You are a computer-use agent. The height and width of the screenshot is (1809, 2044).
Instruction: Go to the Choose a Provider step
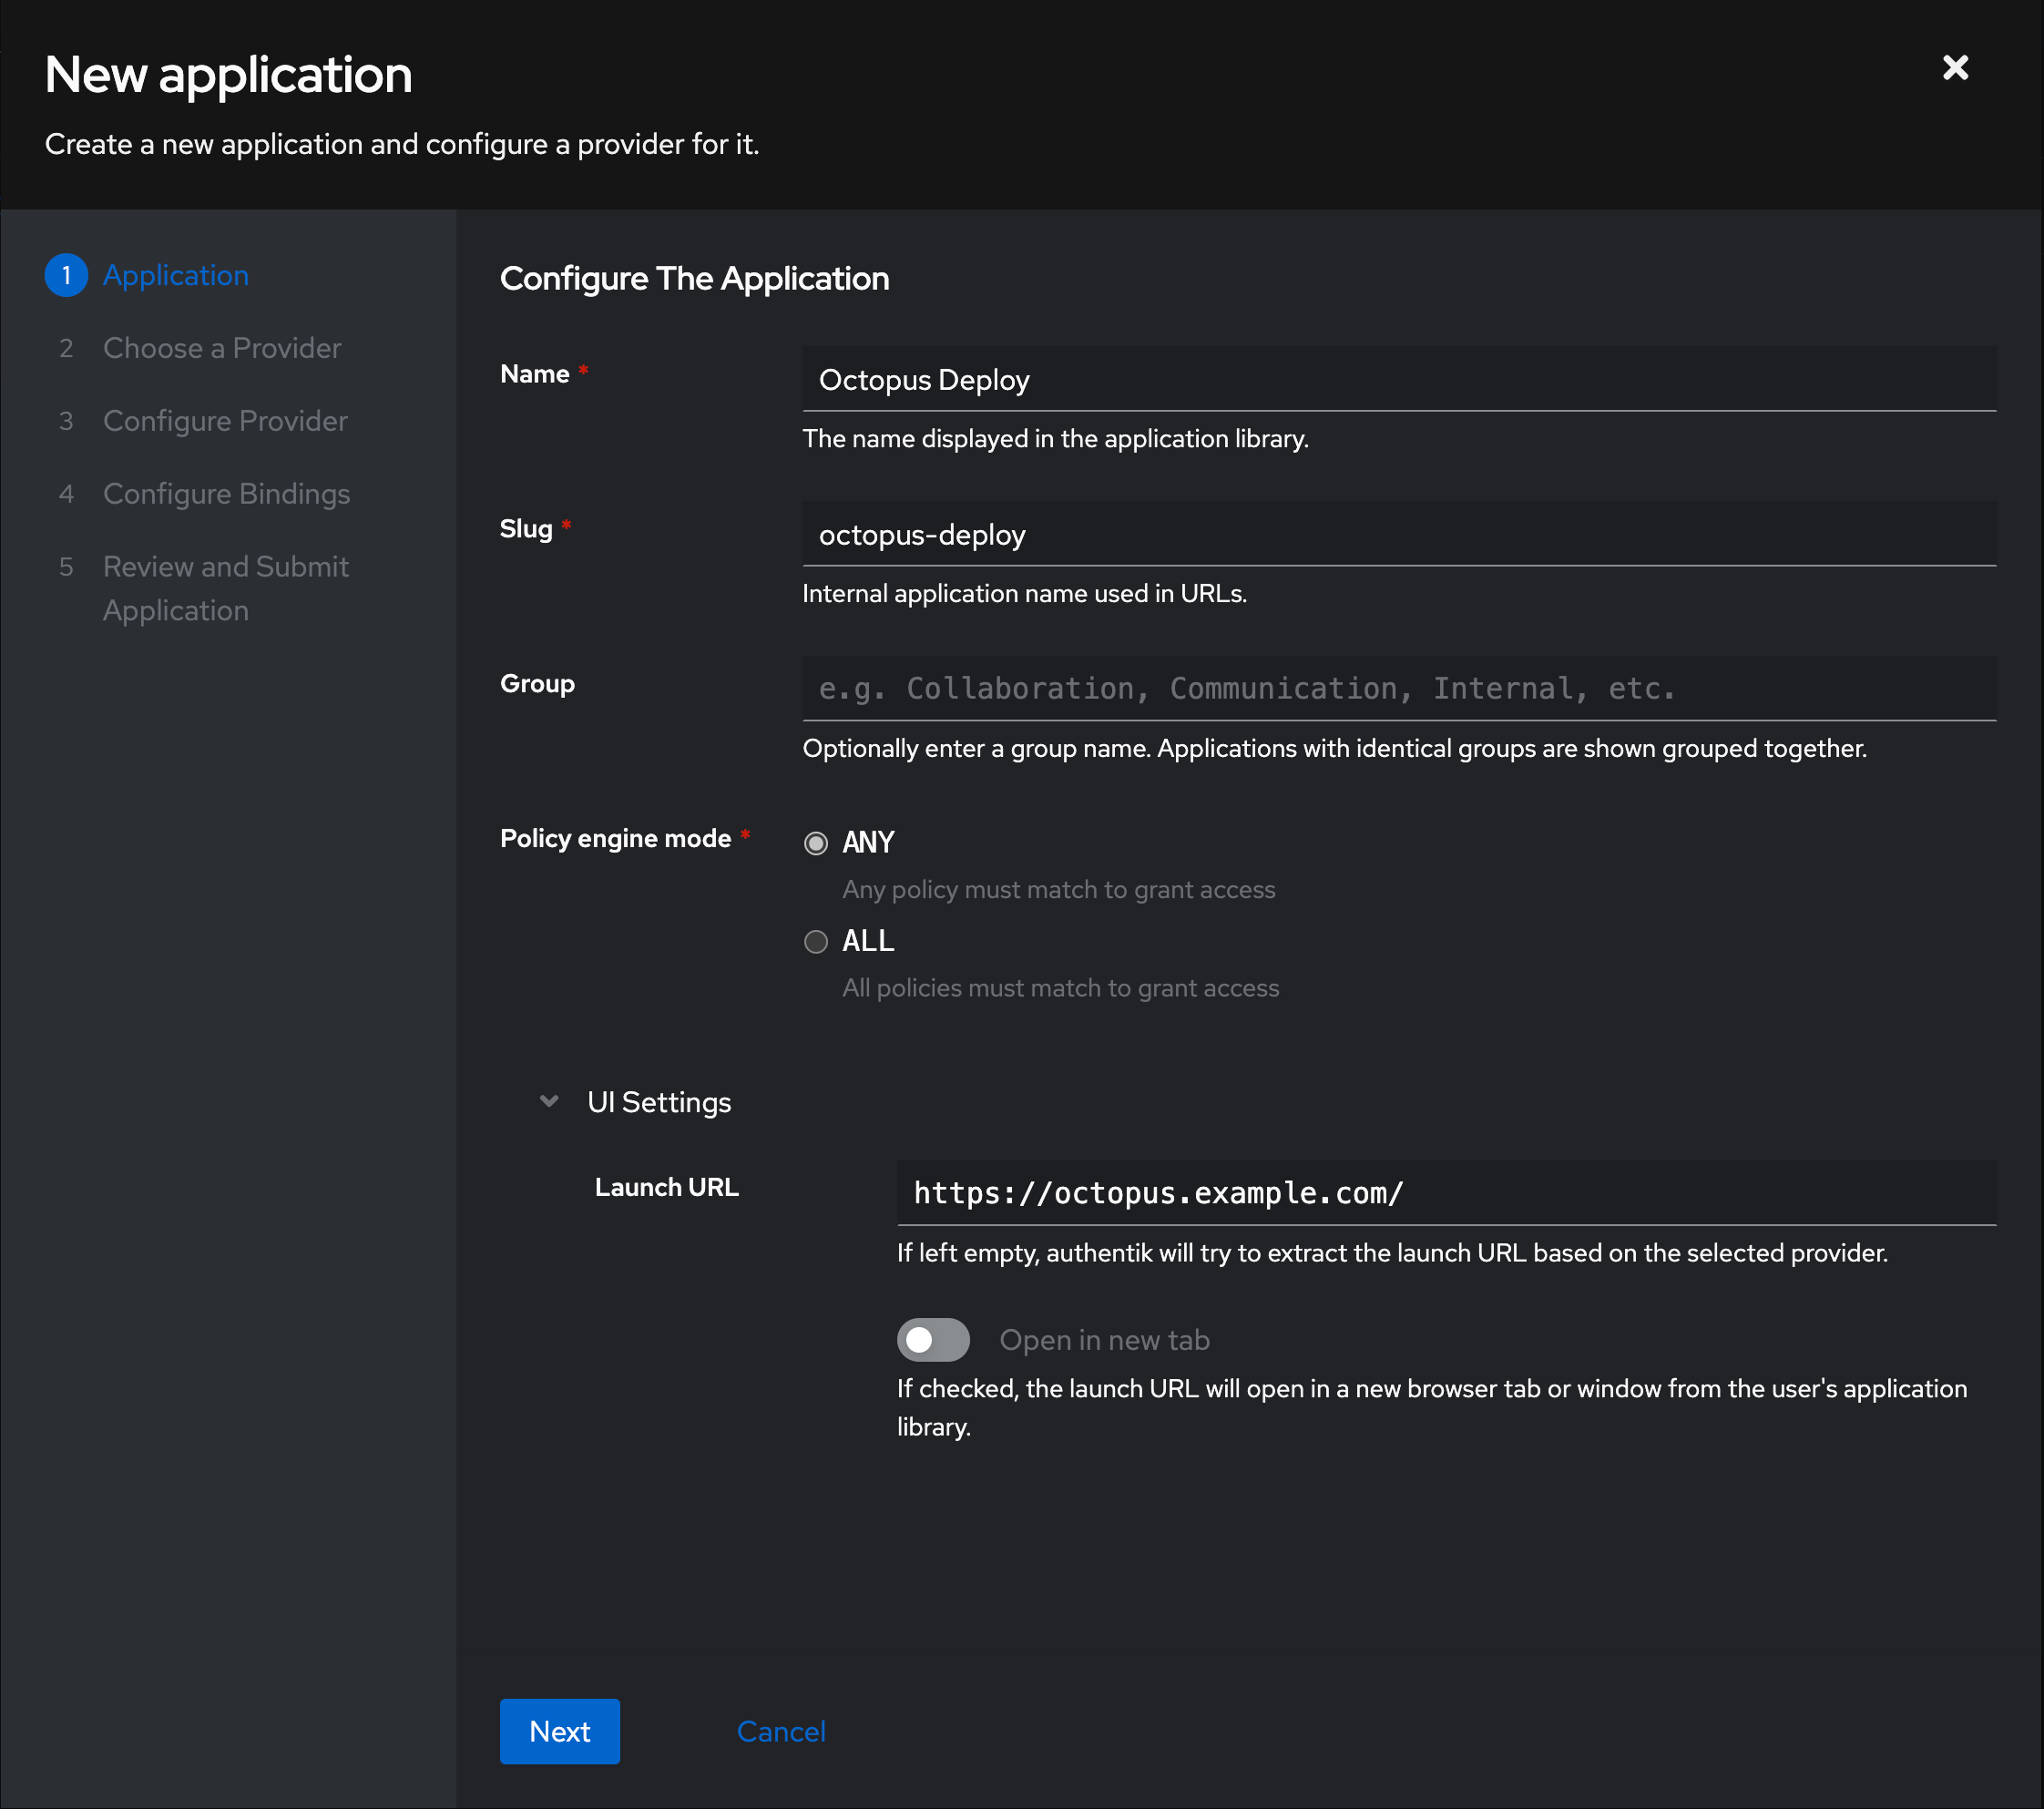(x=222, y=347)
